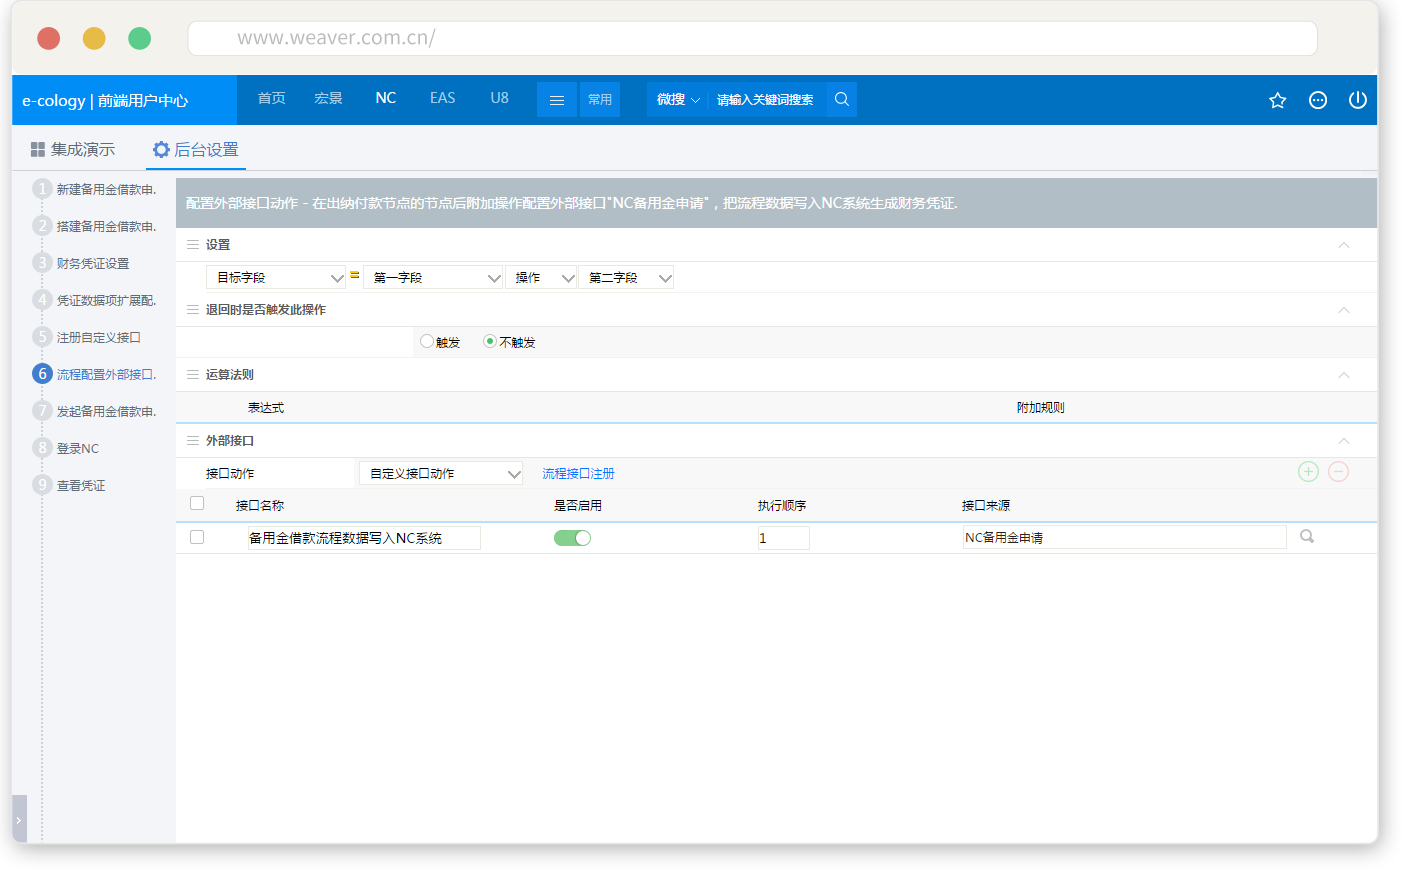
Task: Open the hamburger menu icon beside 常用
Action: 557,100
